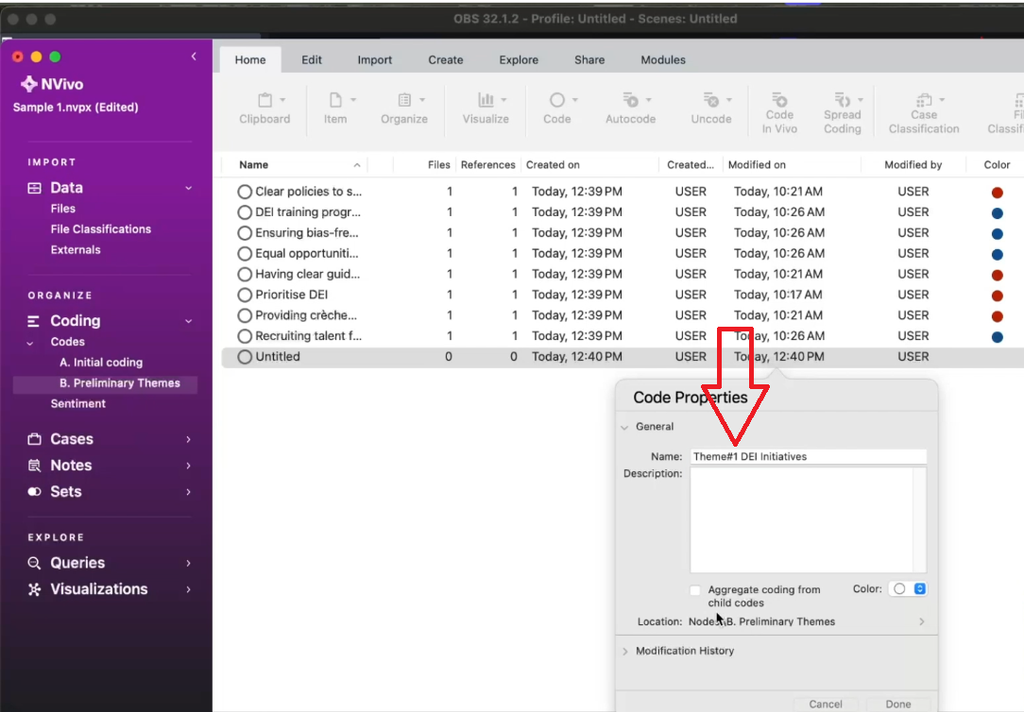Select A. Initial coding folder
The image size is (1024, 712).
click(x=101, y=363)
